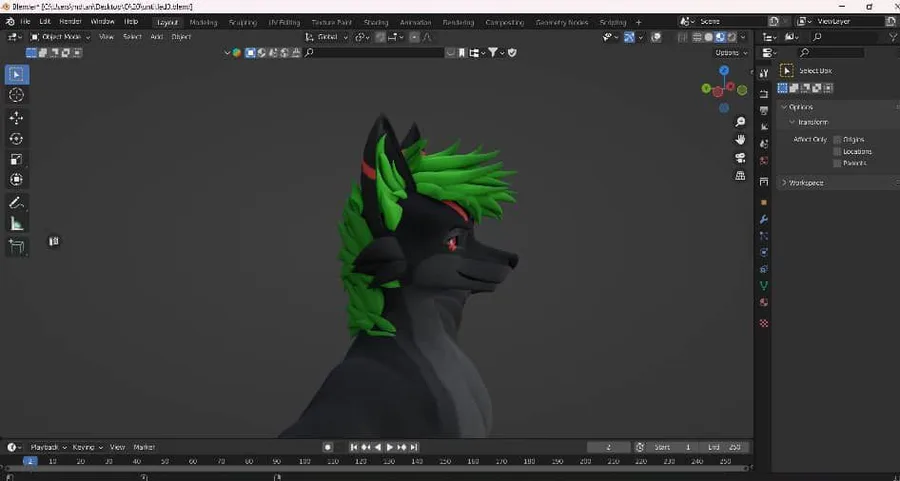
Task: Play the animation forward
Action: (x=390, y=447)
